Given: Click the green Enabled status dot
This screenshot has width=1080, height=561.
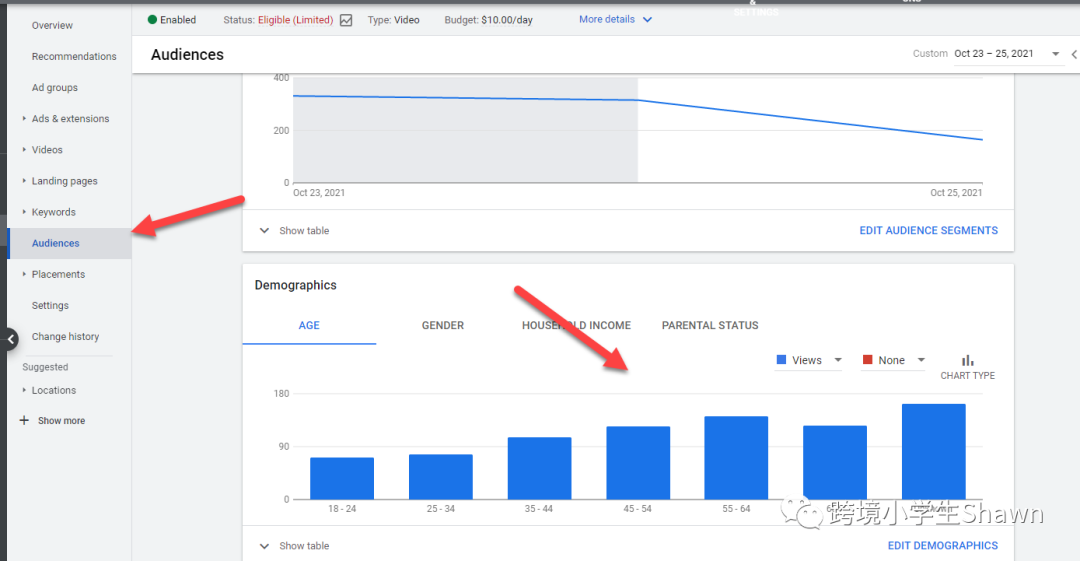Looking at the screenshot, I should tap(152, 20).
